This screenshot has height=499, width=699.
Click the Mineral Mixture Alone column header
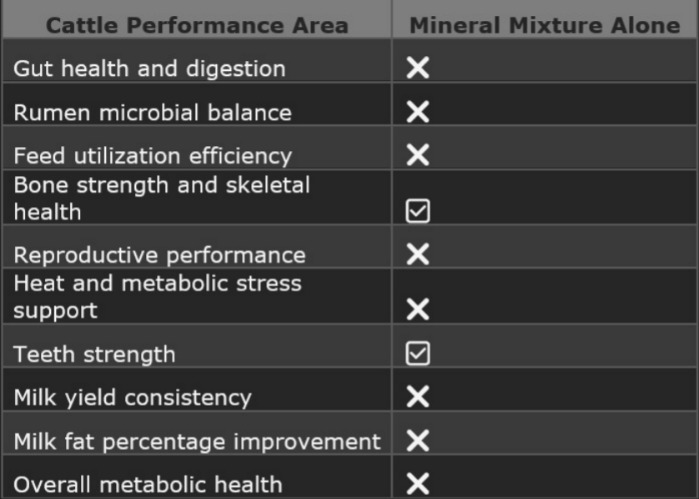point(544,25)
